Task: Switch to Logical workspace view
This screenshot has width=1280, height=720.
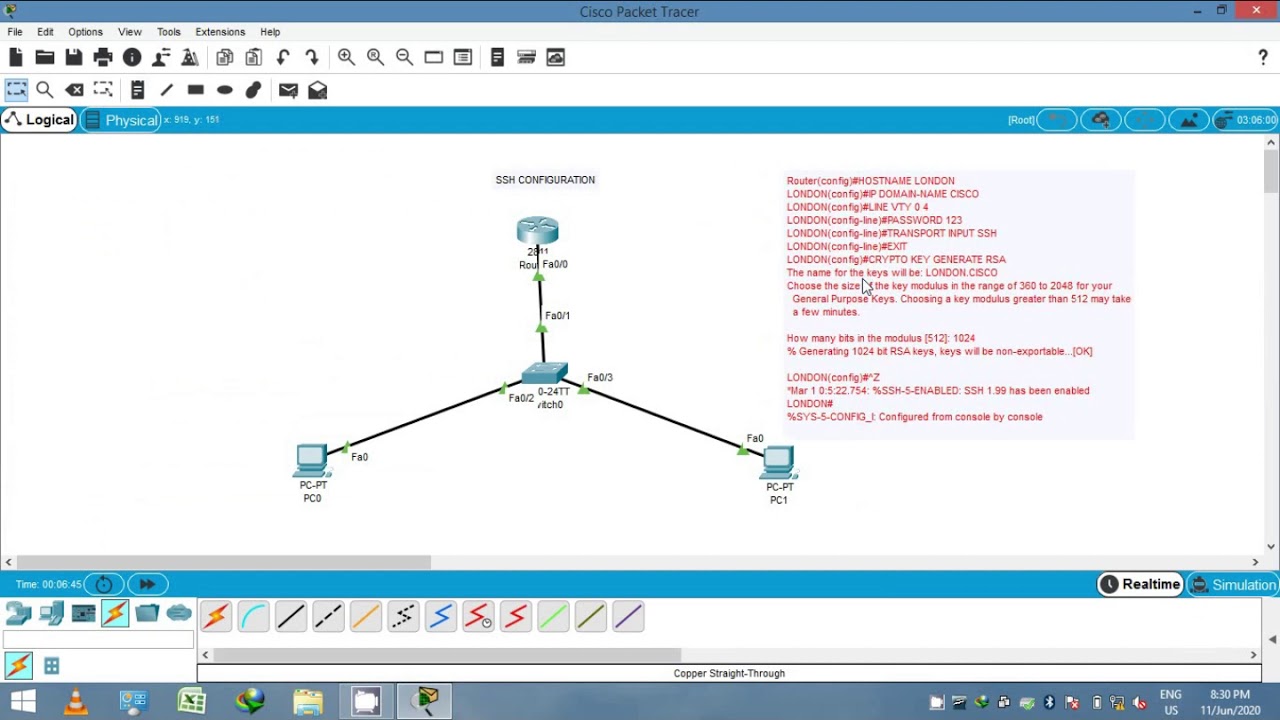Action: tap(39, 120)
